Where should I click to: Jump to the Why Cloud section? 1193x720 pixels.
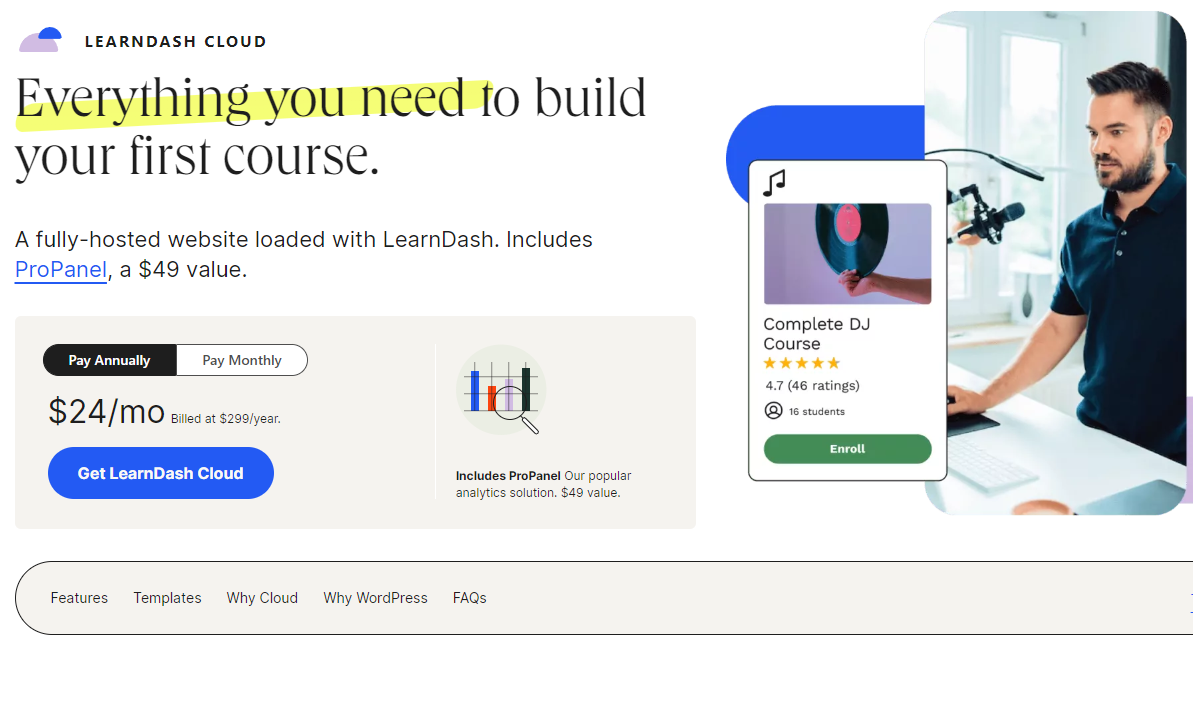(262, 598)
